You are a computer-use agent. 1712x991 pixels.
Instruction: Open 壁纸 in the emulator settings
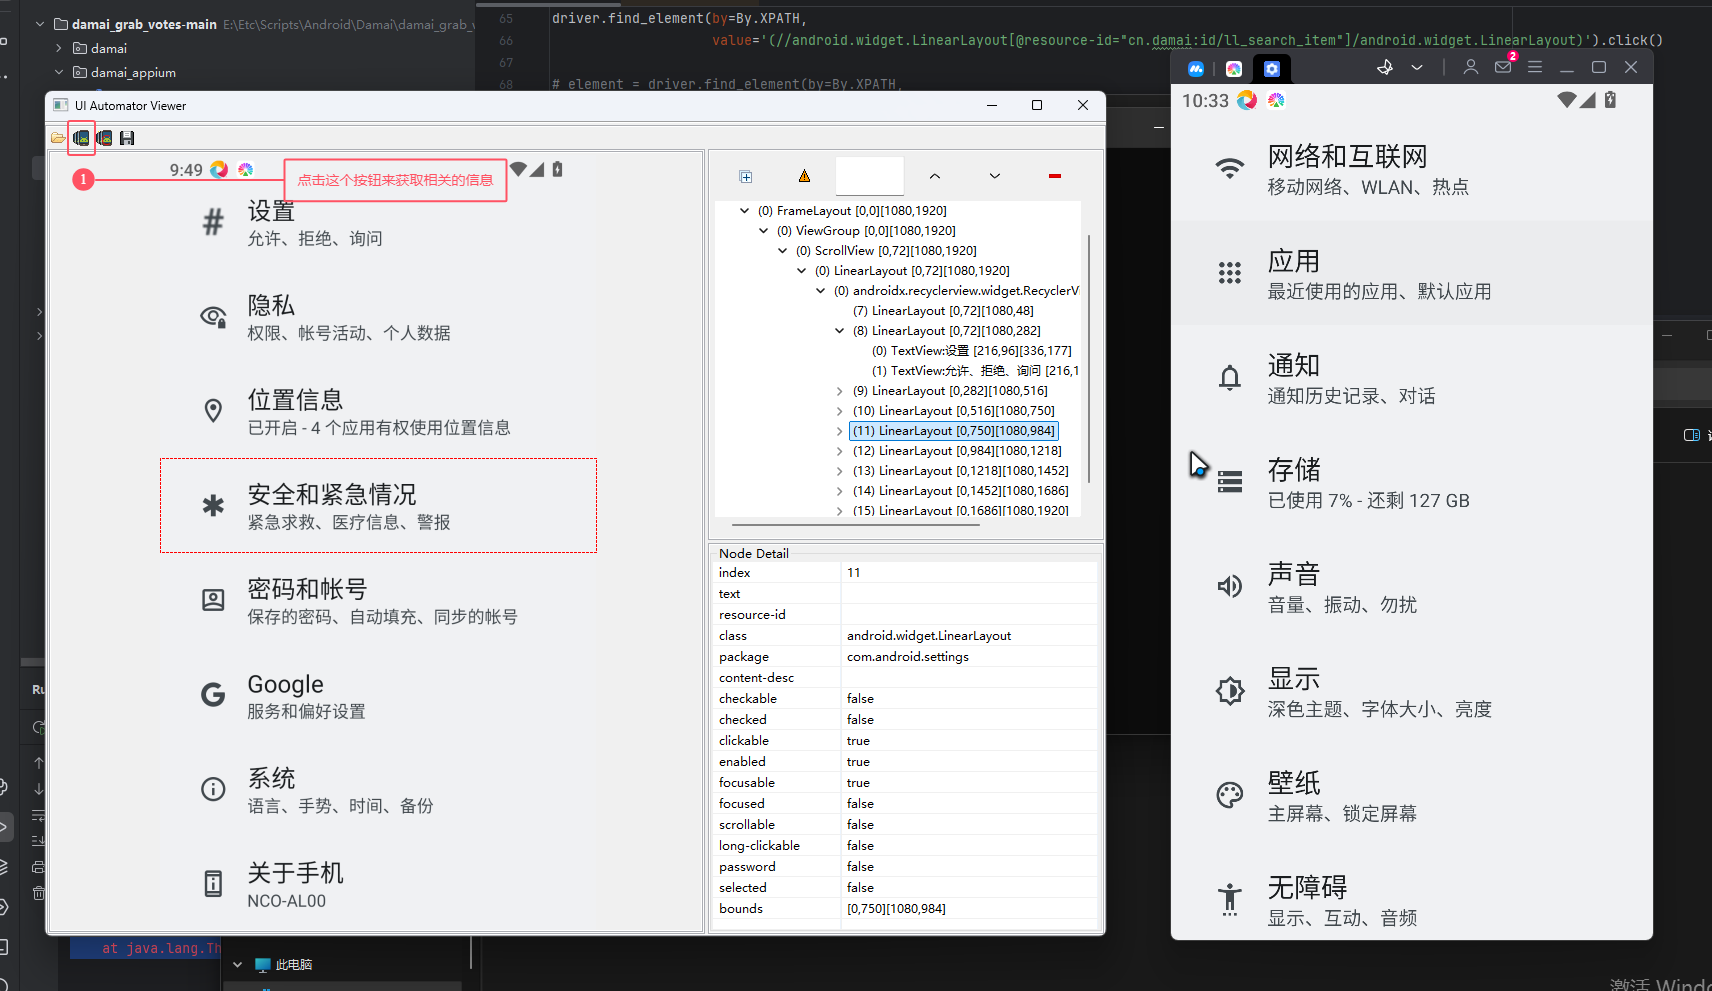[1412, 795]
